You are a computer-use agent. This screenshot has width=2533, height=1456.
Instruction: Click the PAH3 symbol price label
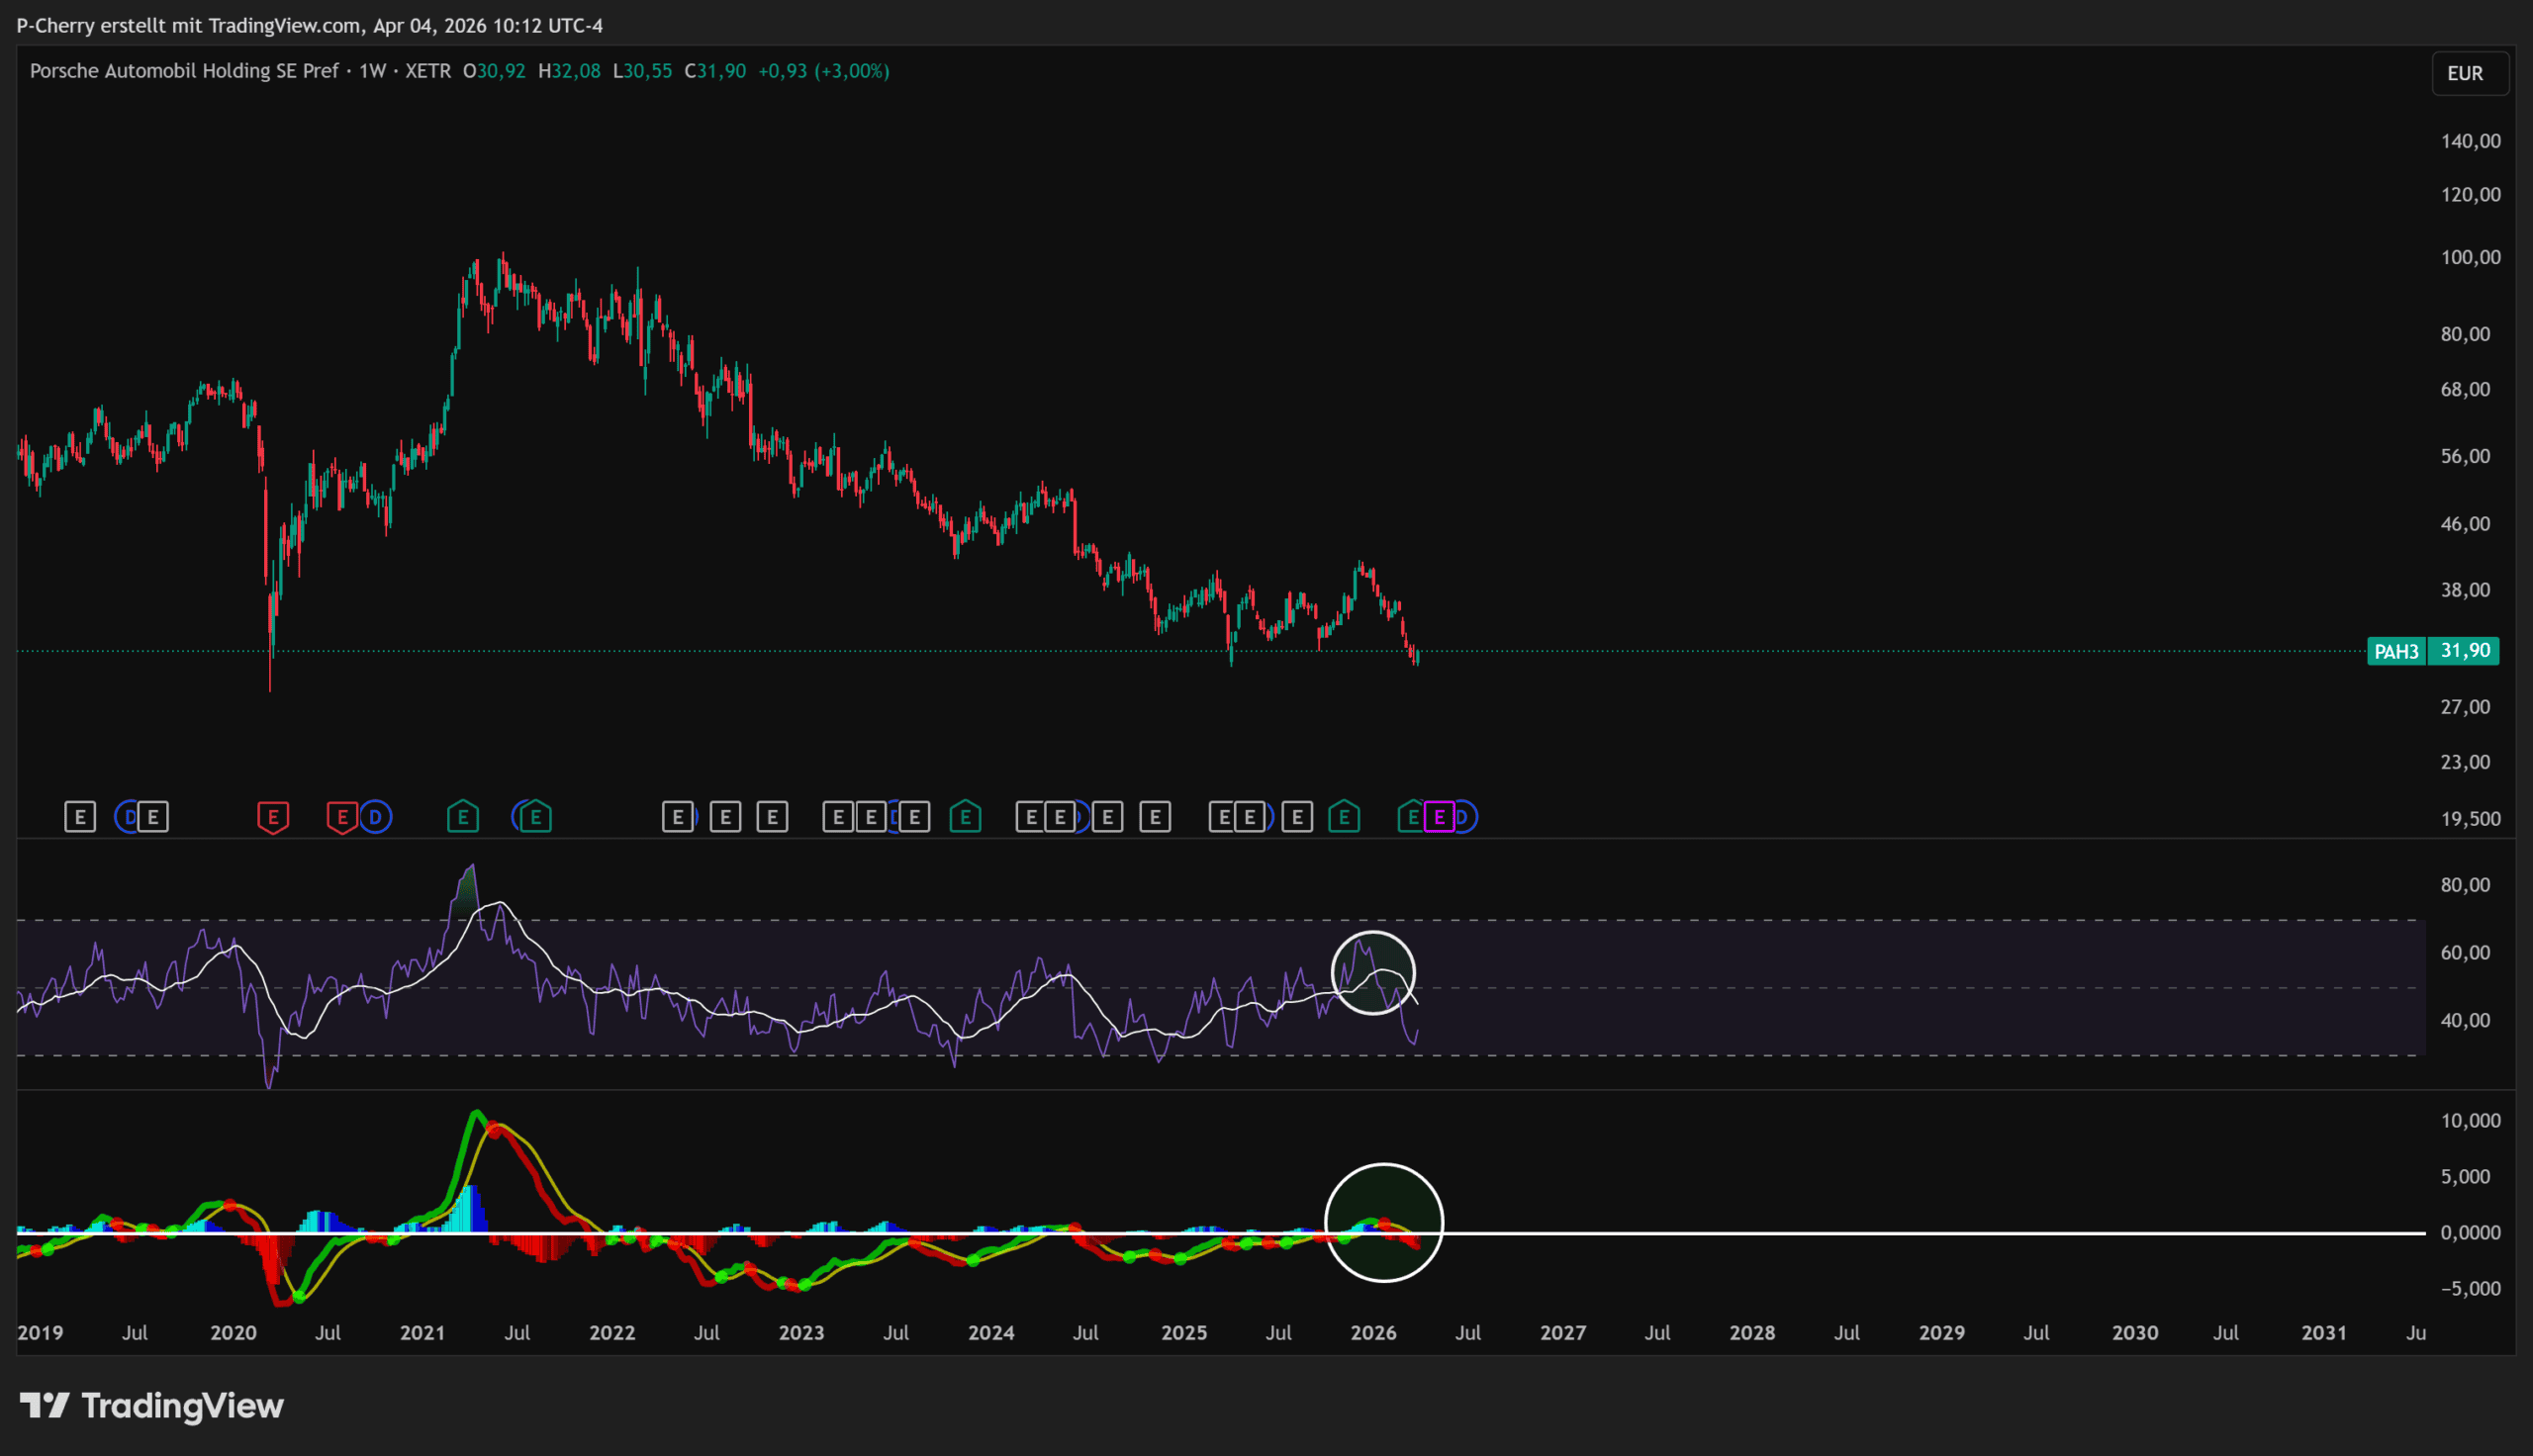(2396, 652)
